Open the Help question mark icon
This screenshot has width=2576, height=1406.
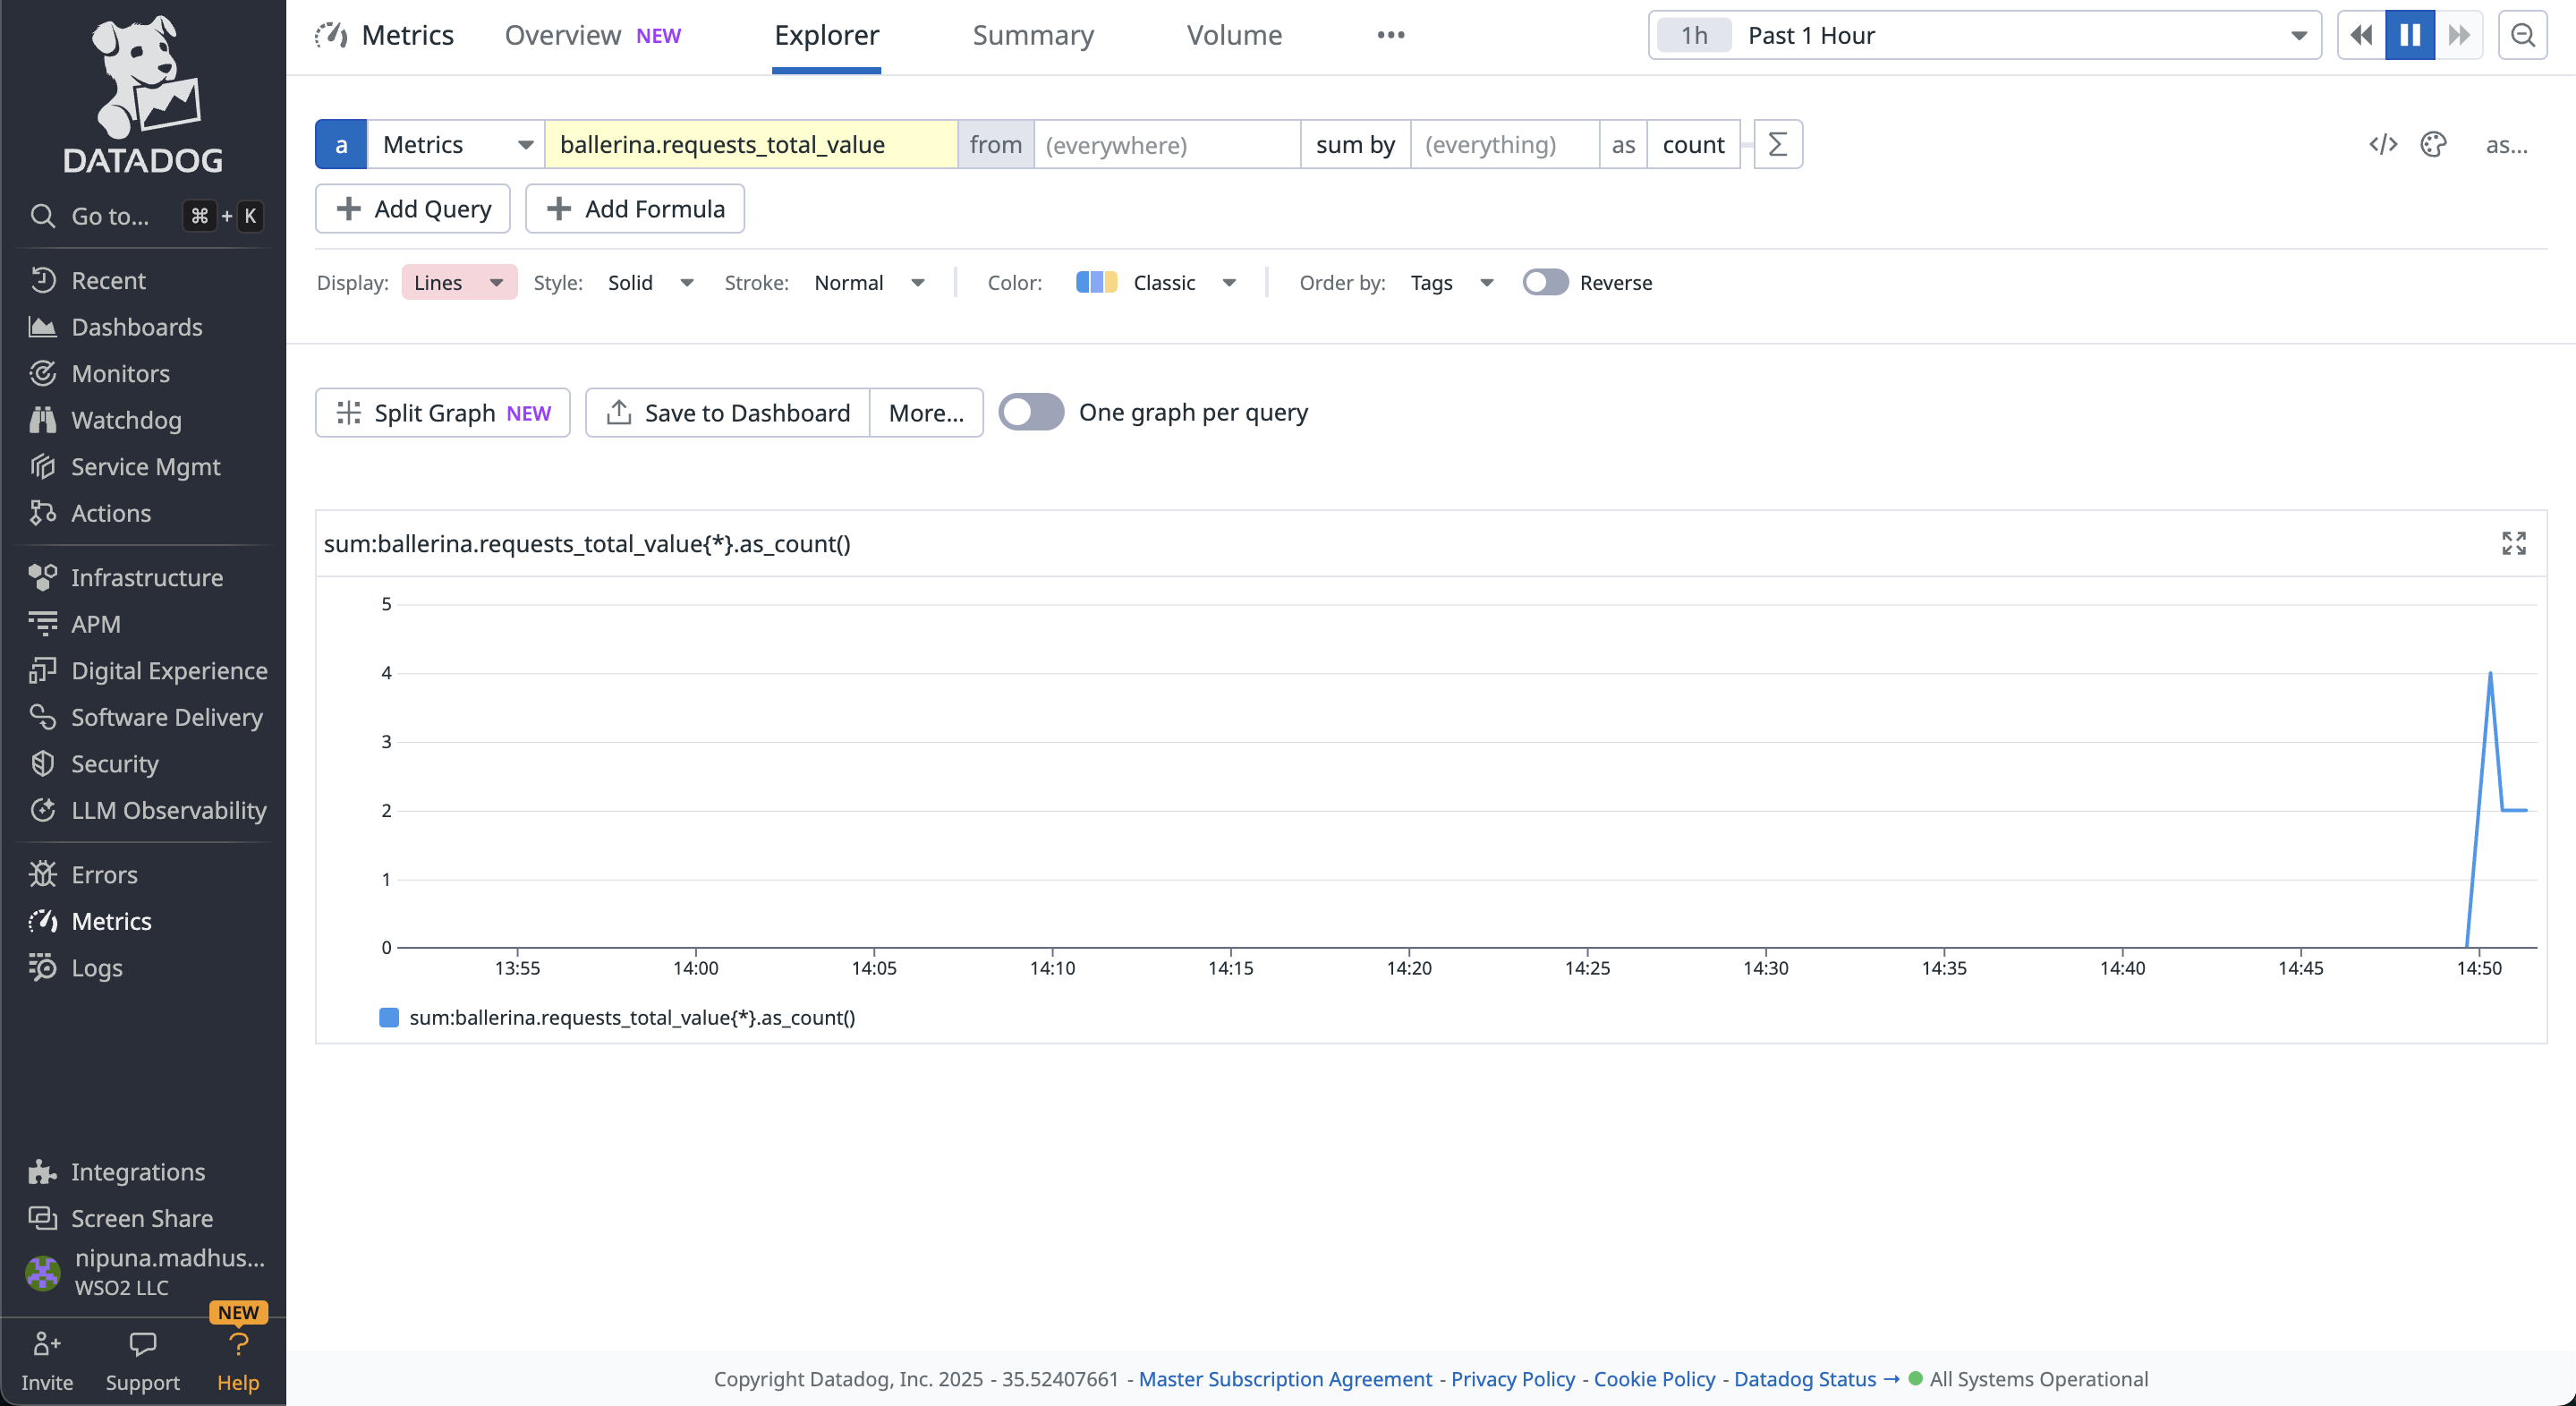pyautogui.click(x=238, y=1345)
